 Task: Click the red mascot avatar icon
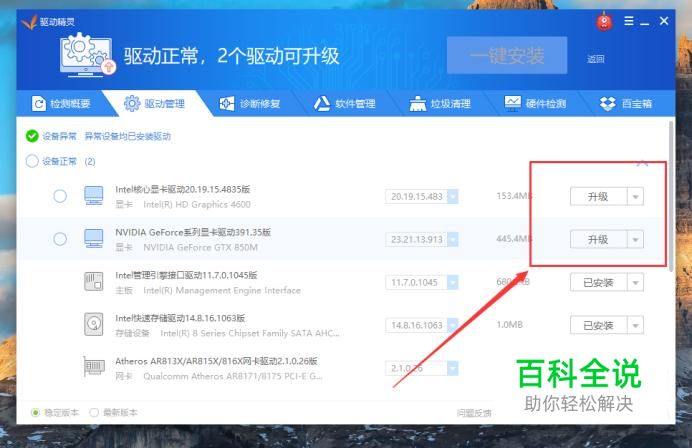[x=604, y=22]
